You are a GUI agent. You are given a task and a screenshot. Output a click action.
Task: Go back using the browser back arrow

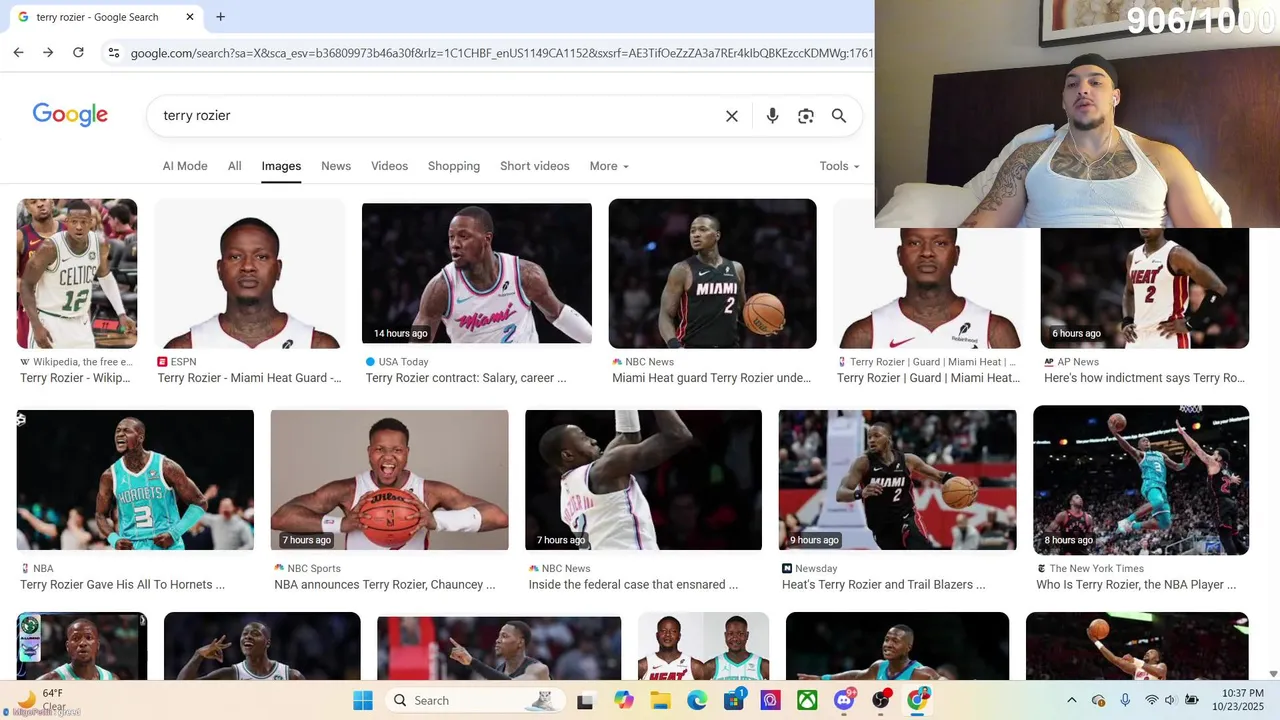pos(18,52)
